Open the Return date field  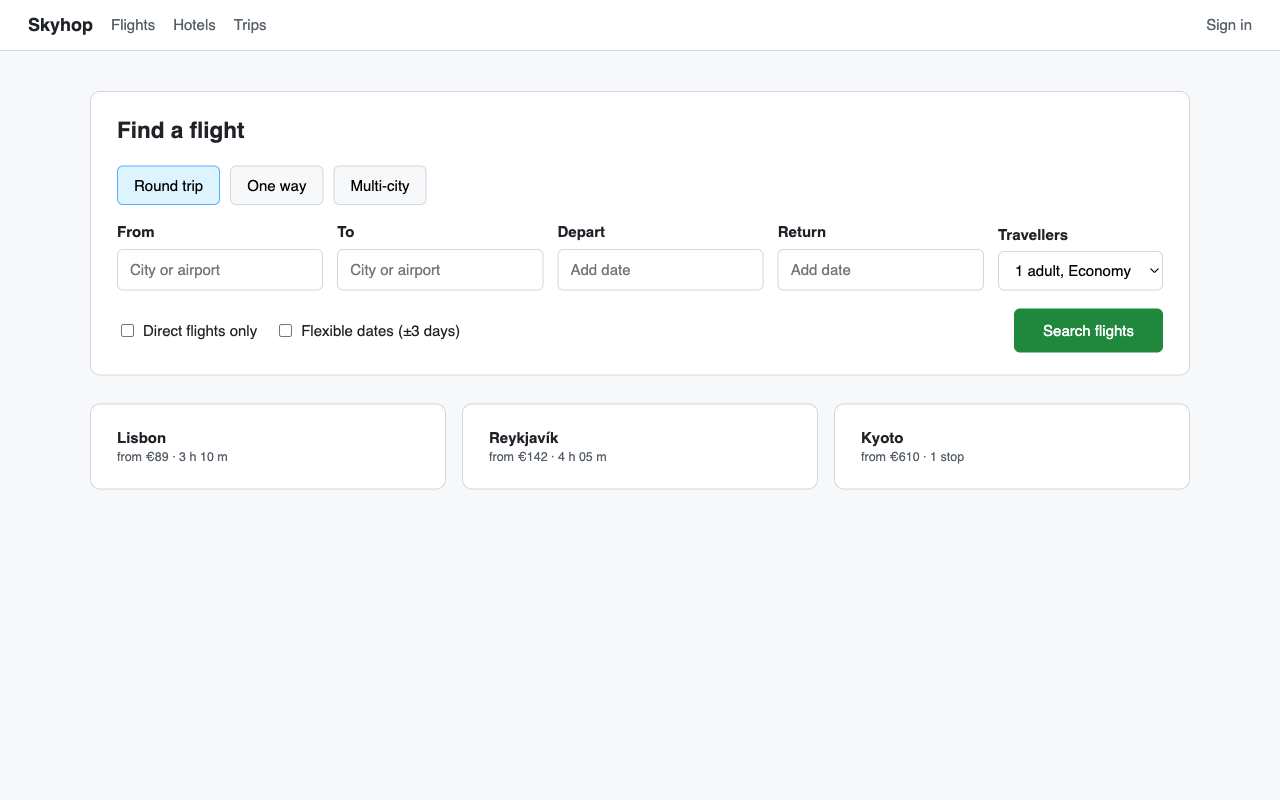click(x=880, y=270)
